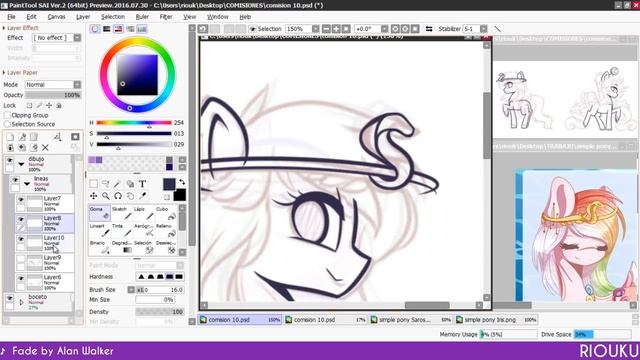Show Layer9 by clicking its visibility box
The image size is (640, 360).
[21, 259]
